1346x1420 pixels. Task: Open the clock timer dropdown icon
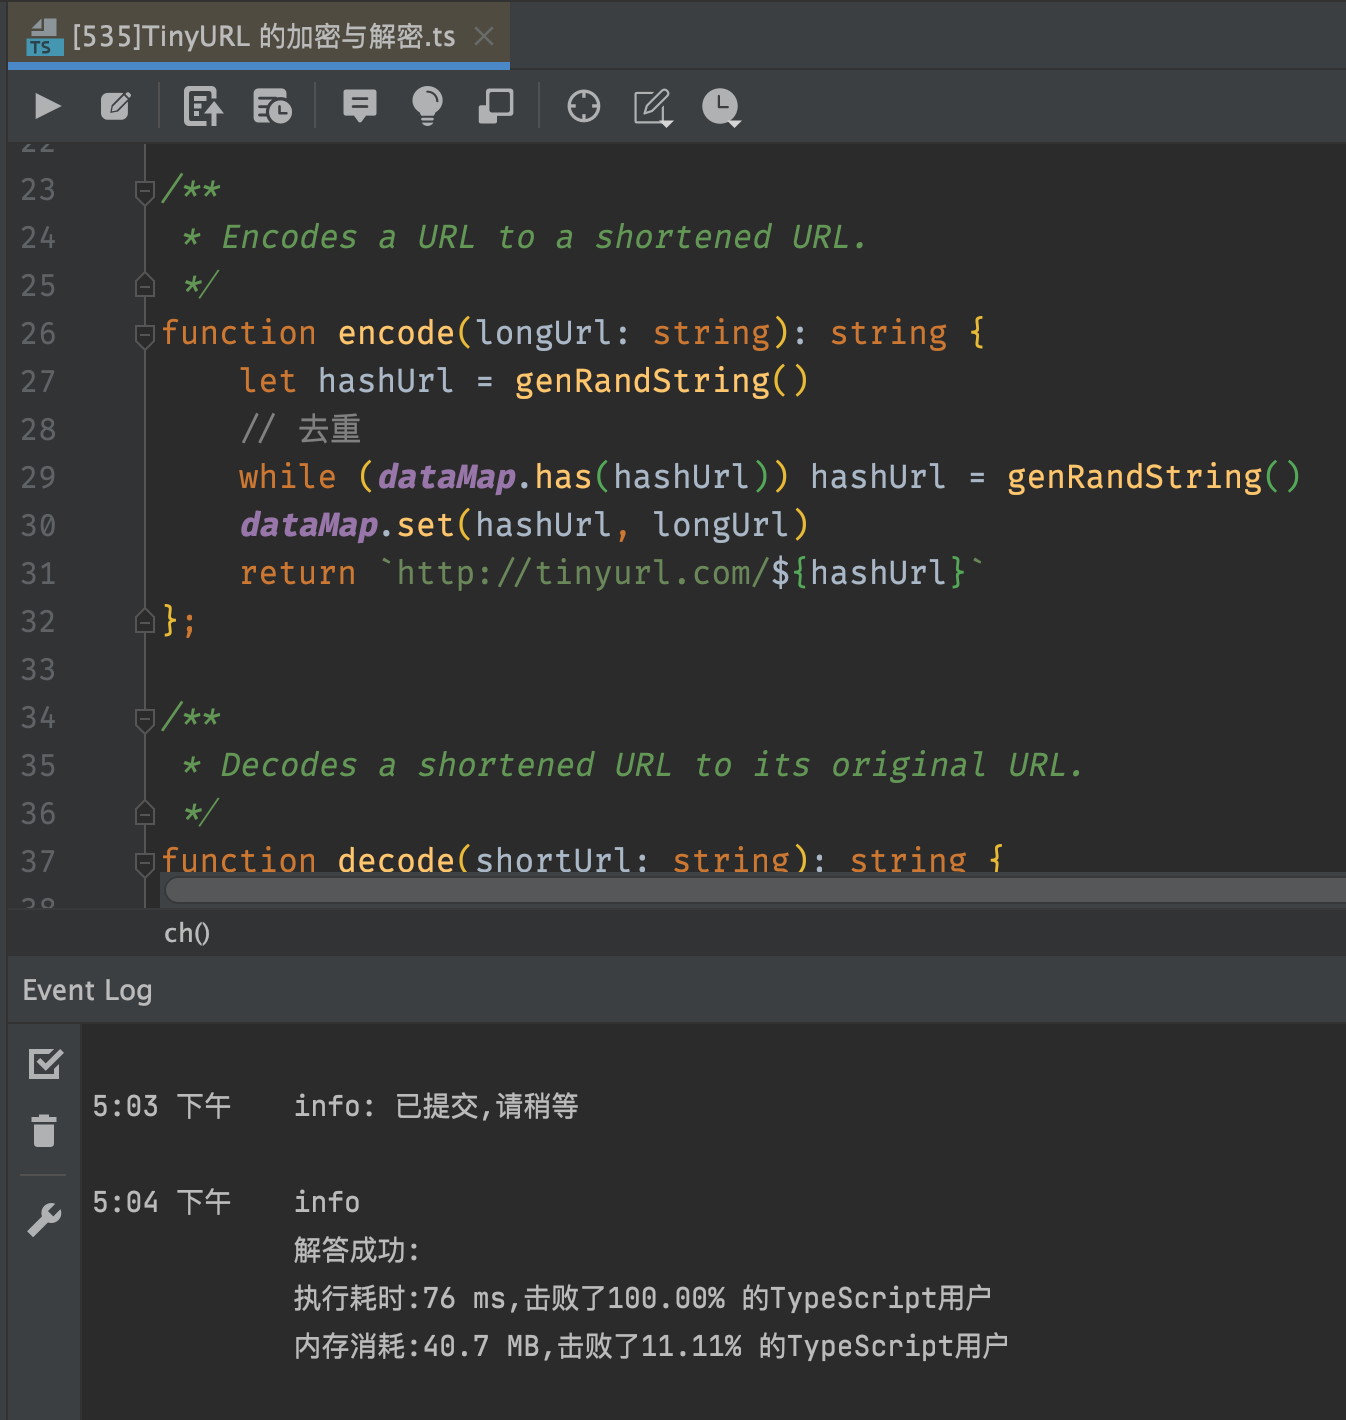click(721, 107)
